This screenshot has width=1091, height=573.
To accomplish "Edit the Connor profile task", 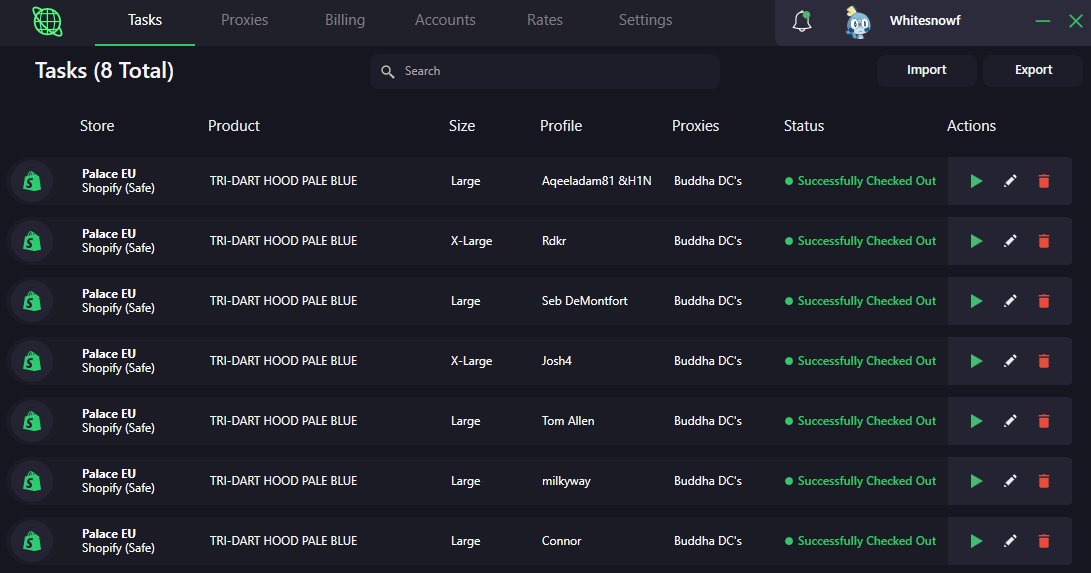I will (x=1010, y=541).
